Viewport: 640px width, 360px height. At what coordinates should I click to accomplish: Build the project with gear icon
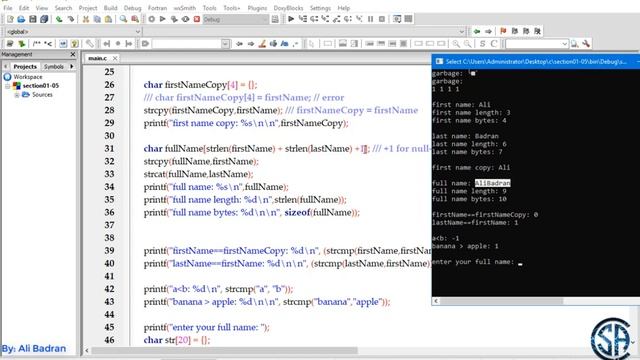click(151, 19)
